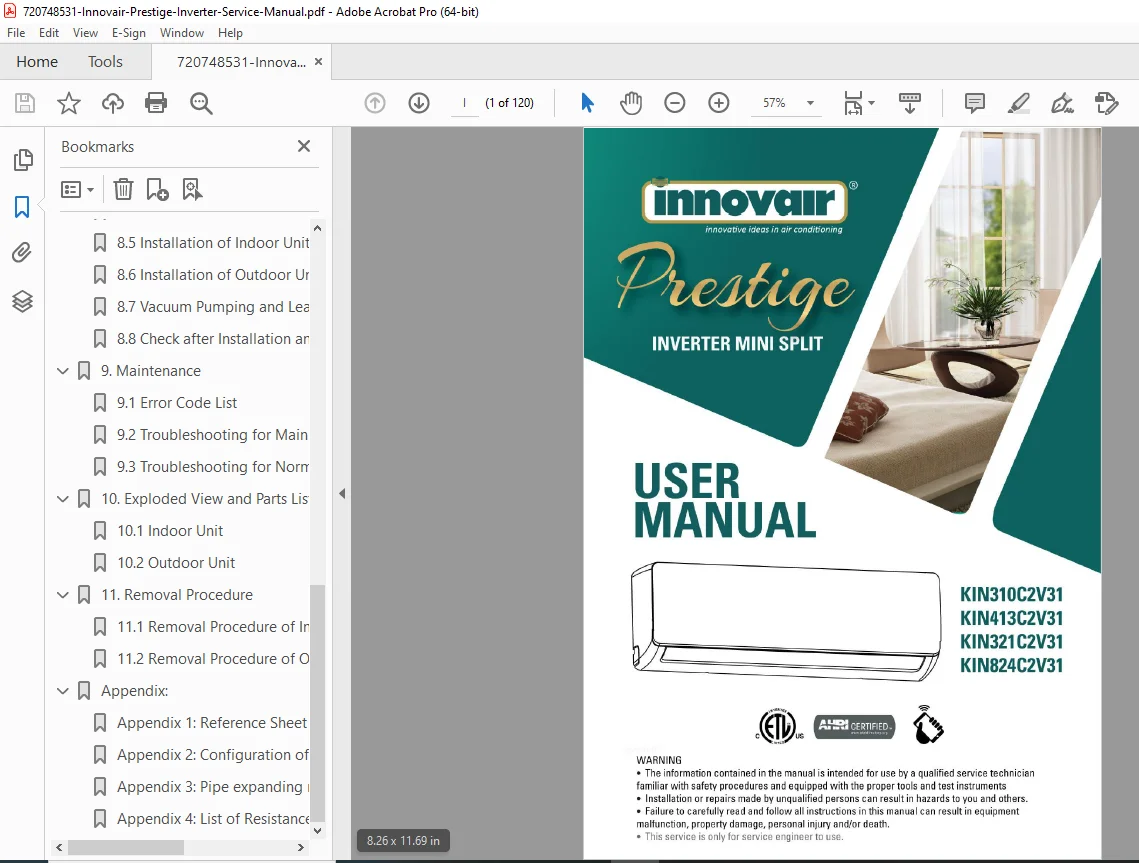Image resolution: width=1139 pixels, height=863 pixels.
Task: Collapse the Appendix bookmark chevron
Action: [x=63, y=691]
